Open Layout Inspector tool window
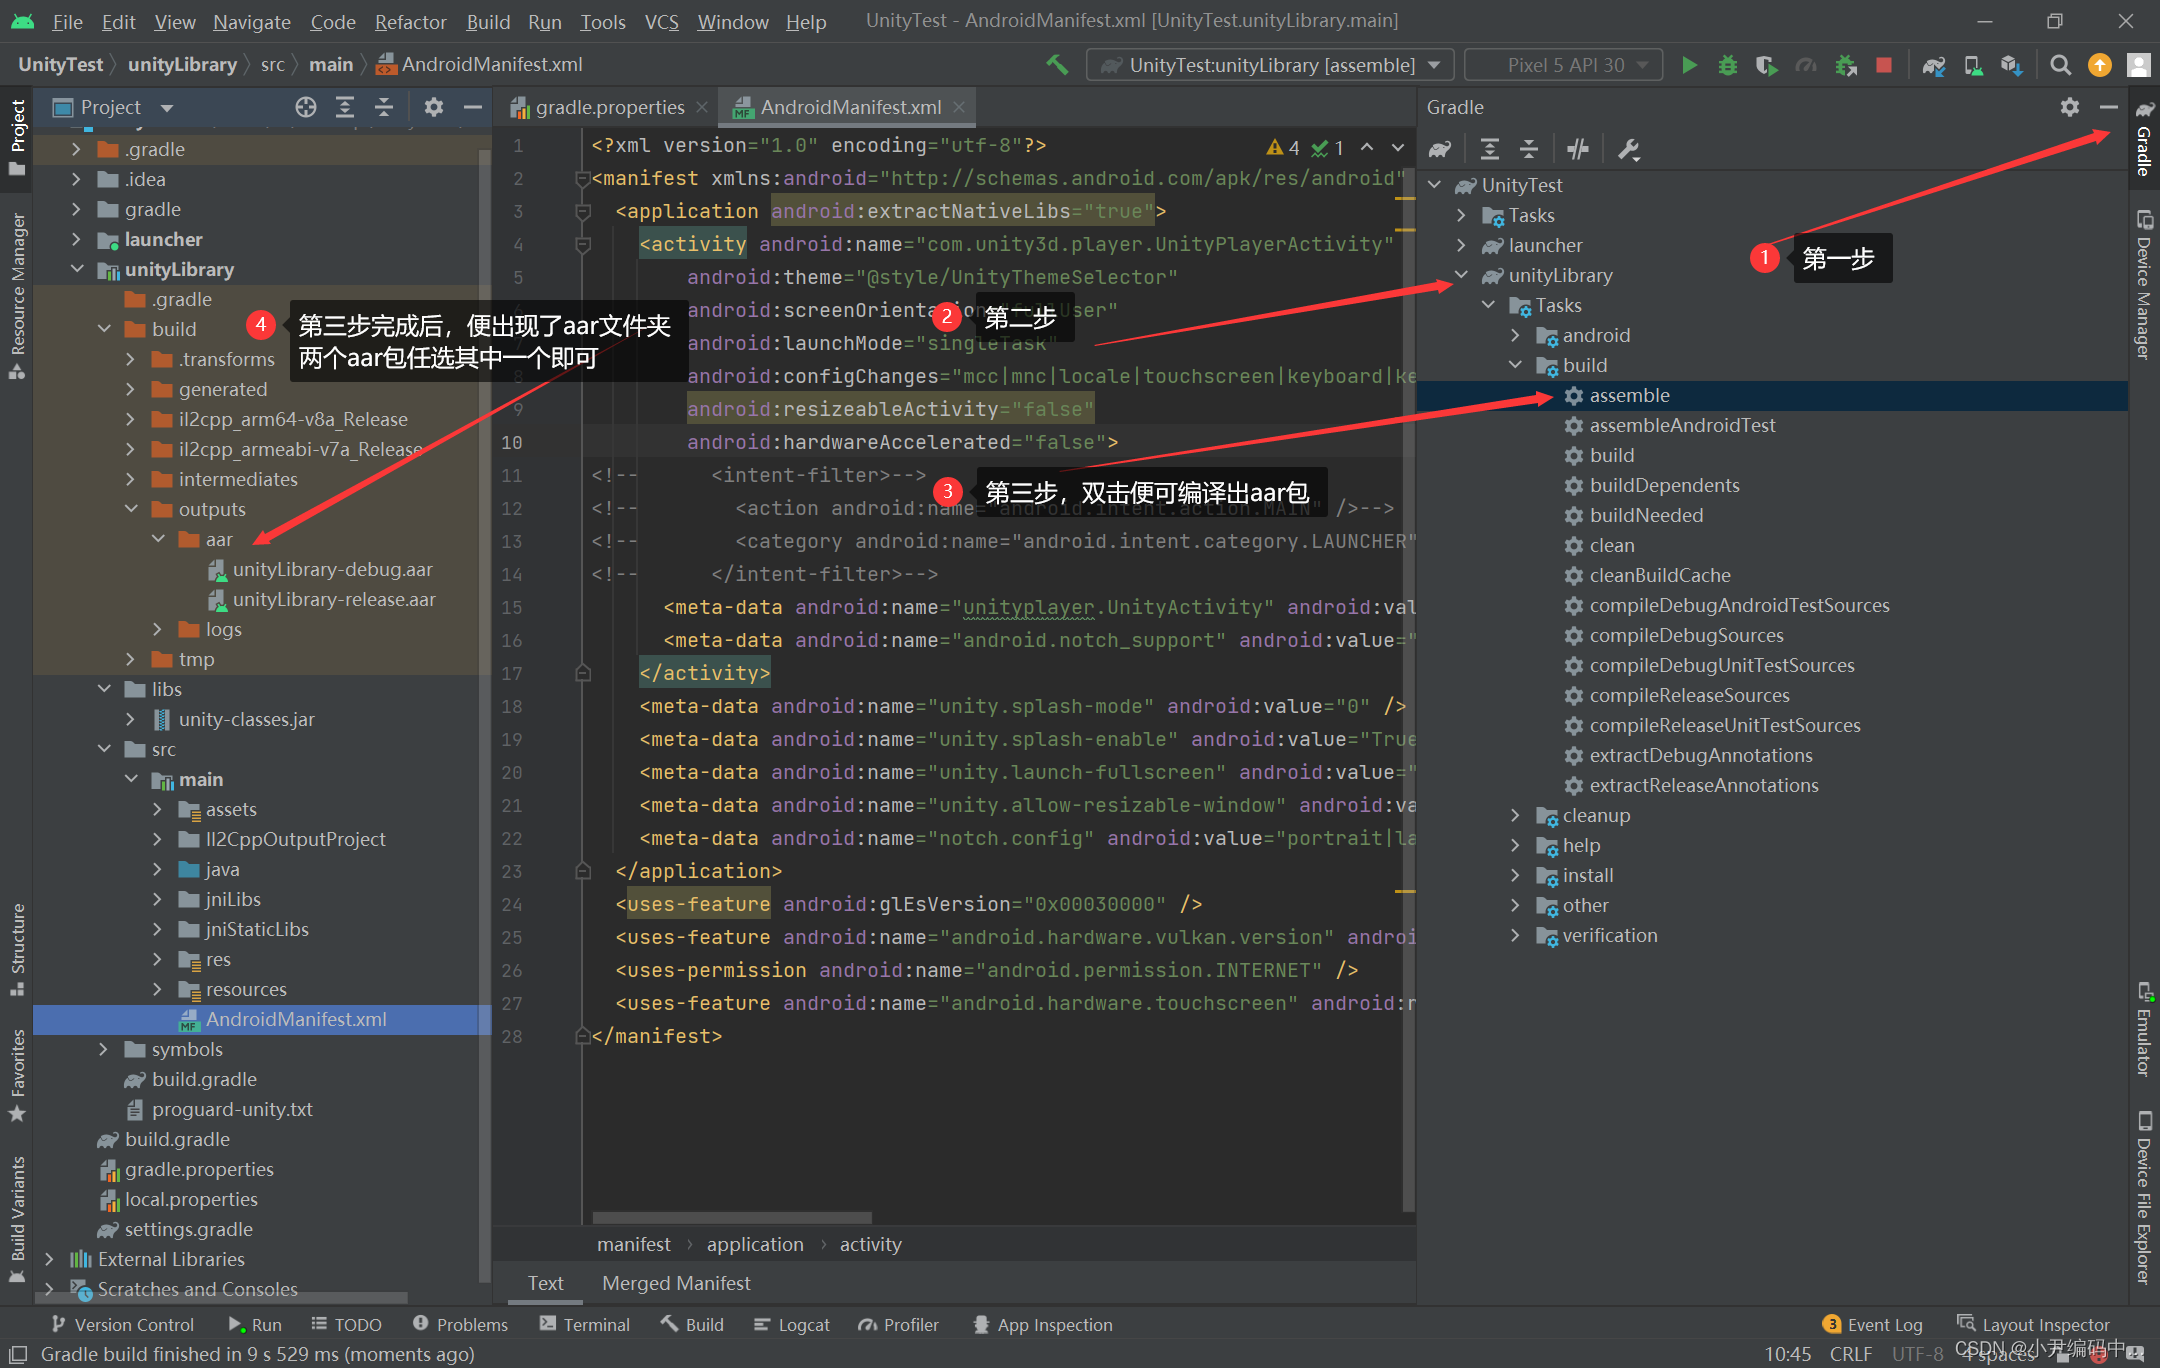Screen dimensions: 2160x1368 coord(2033,1324)
